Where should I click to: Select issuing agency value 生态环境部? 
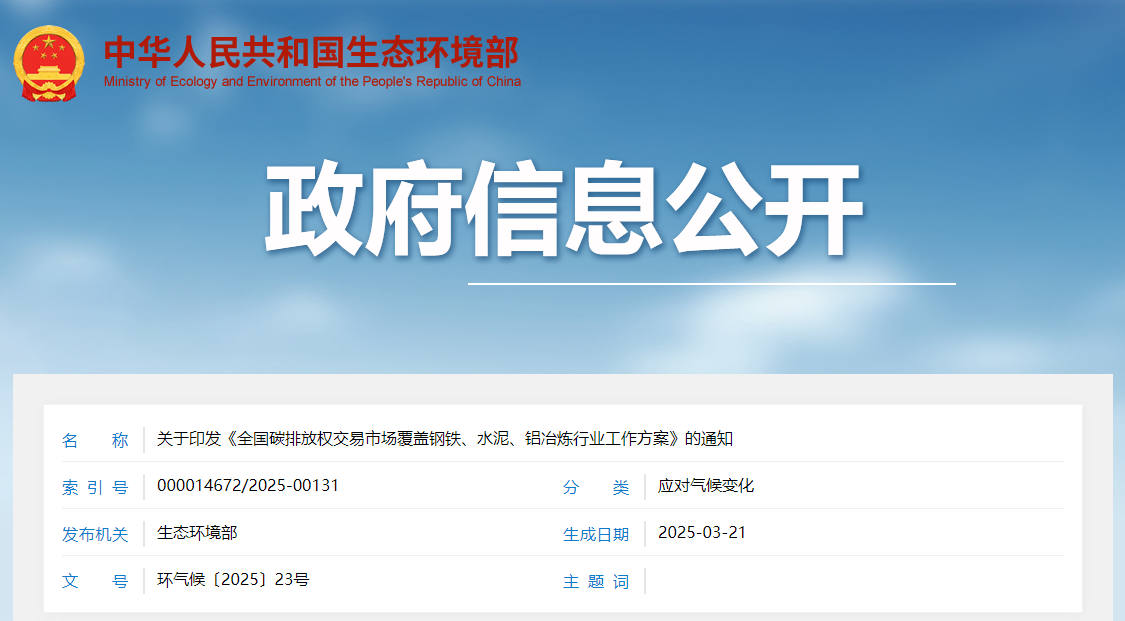pos(197,533)
